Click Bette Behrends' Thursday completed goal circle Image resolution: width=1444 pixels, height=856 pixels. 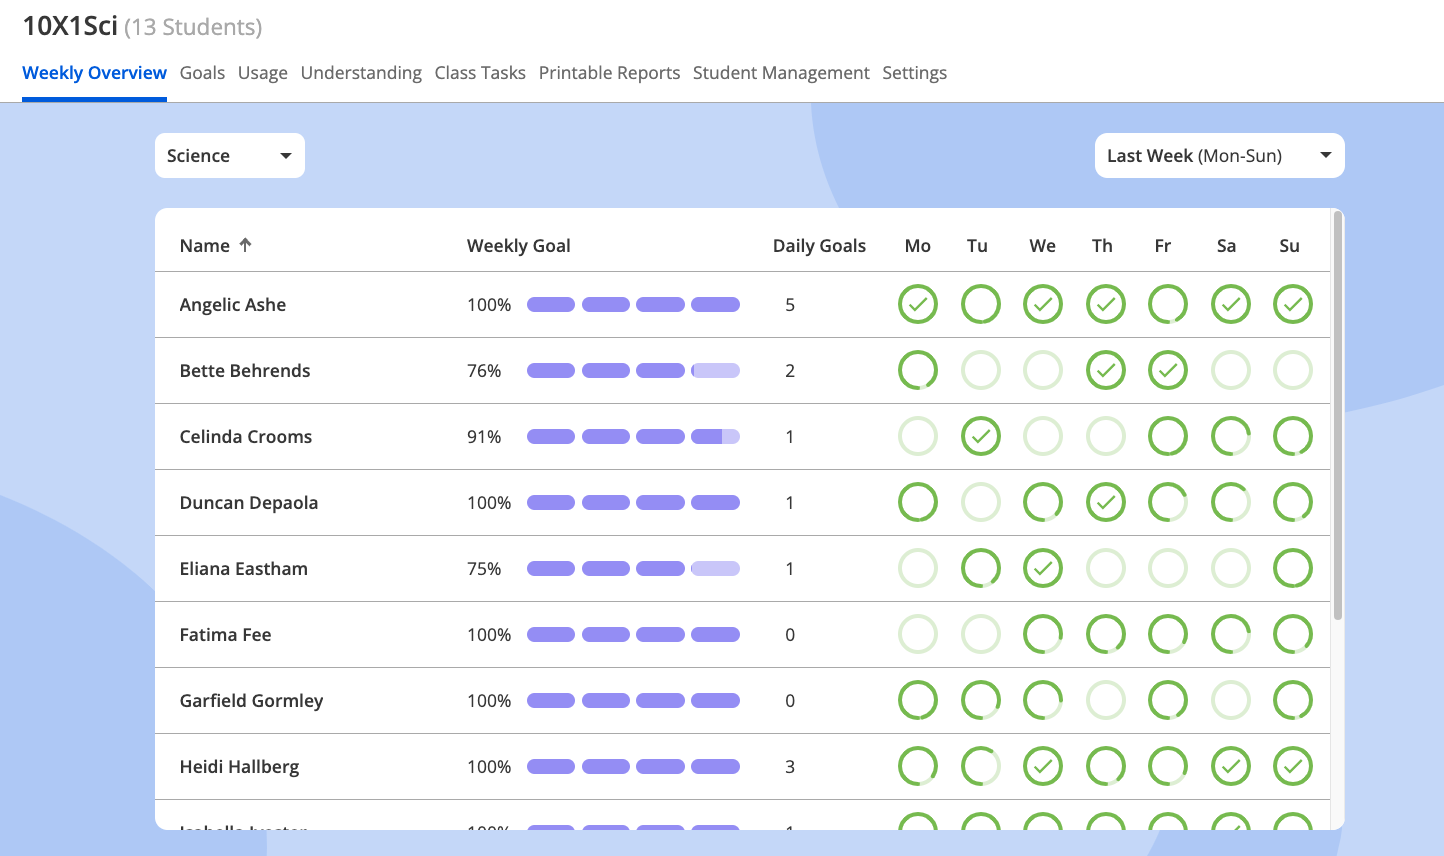tap(1105, 370)
